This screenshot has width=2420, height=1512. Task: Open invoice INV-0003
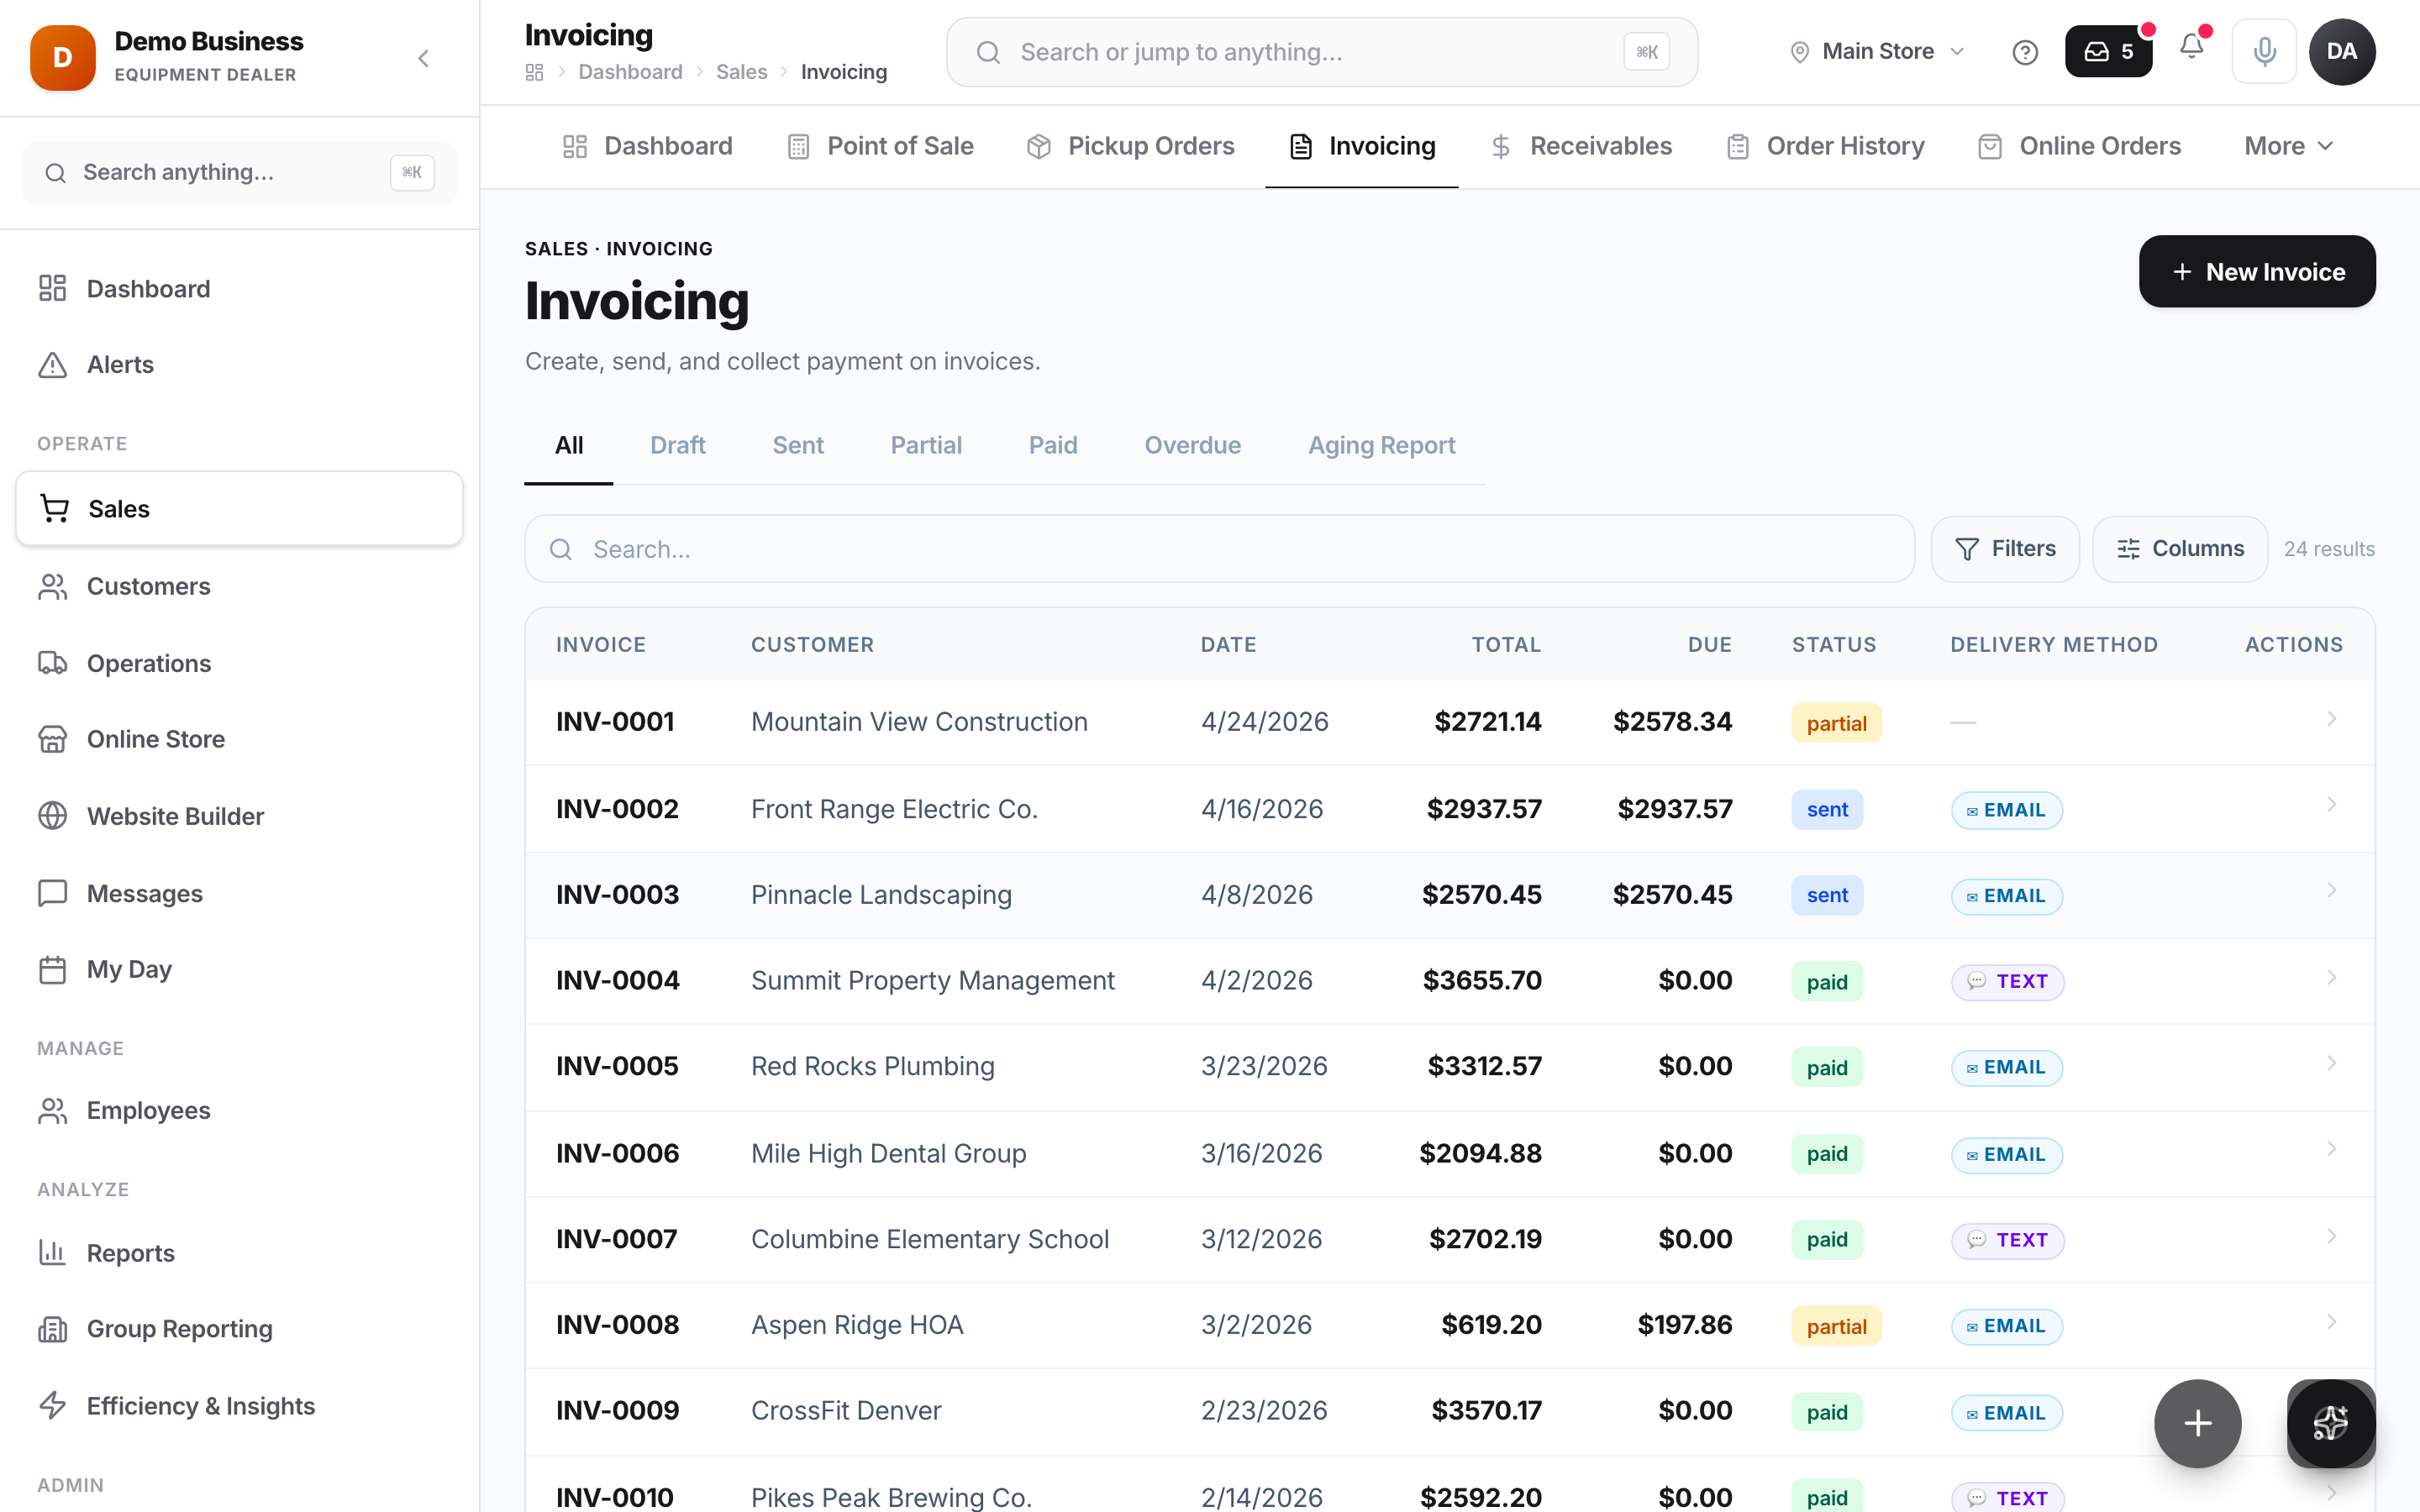(x=617, y=895)
